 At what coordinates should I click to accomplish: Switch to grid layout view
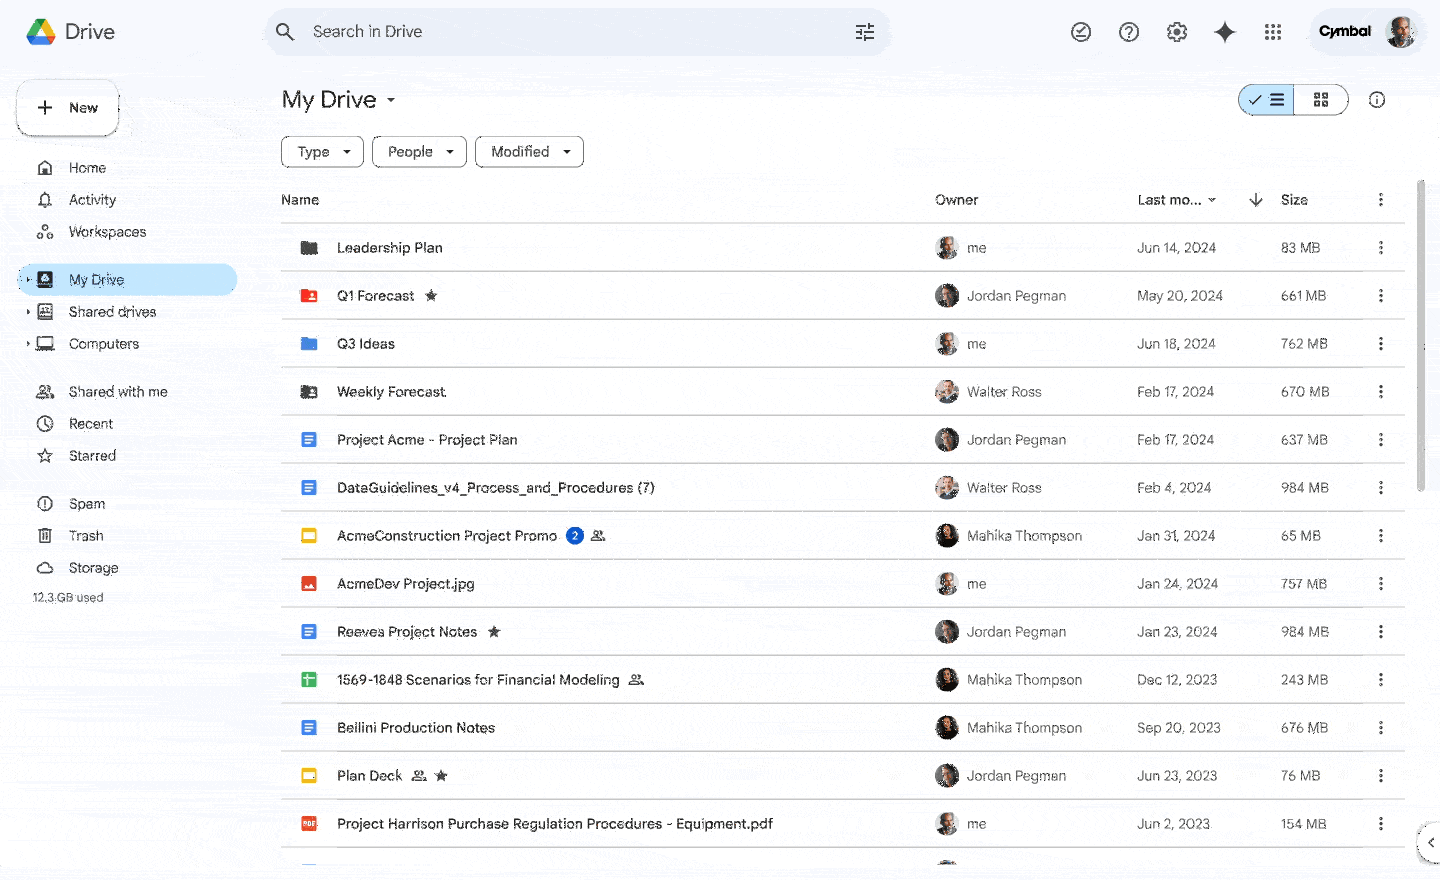[x=1321, y=100]
